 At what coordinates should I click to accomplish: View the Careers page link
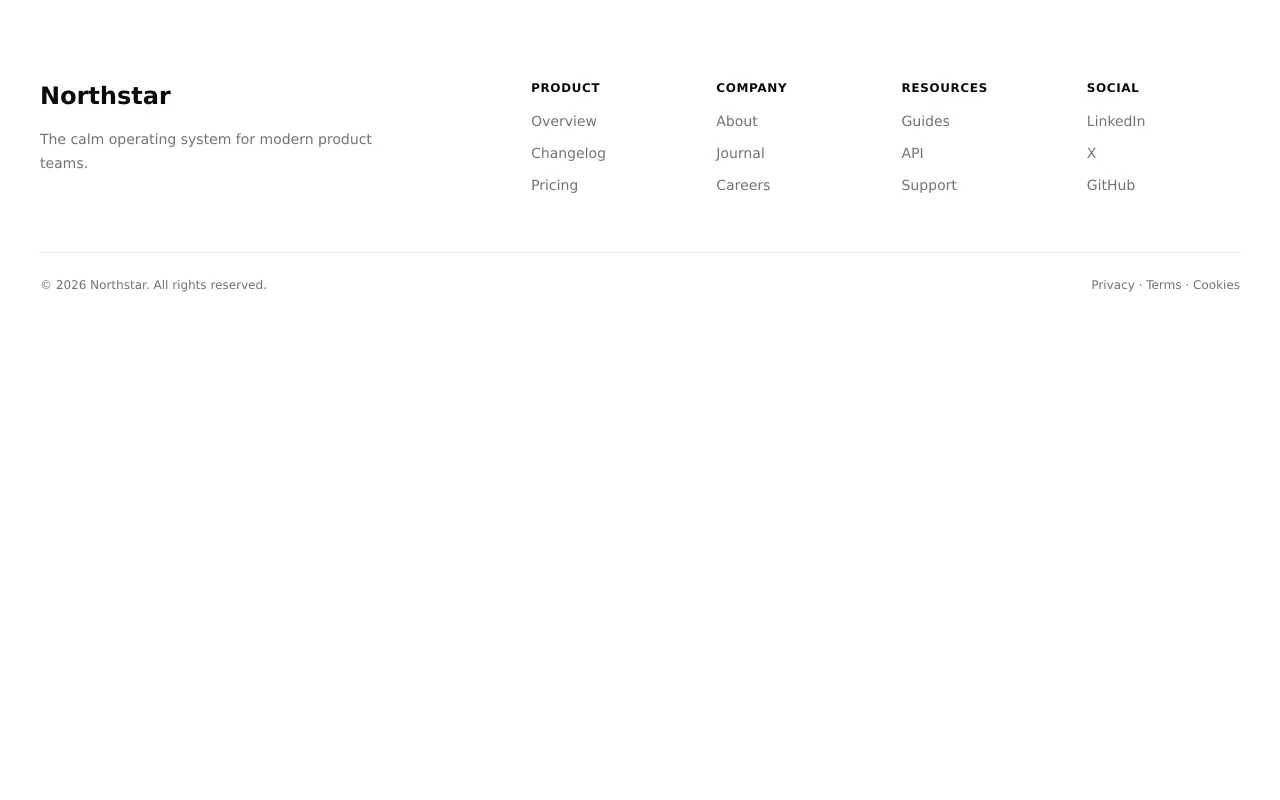pos(743,185)
